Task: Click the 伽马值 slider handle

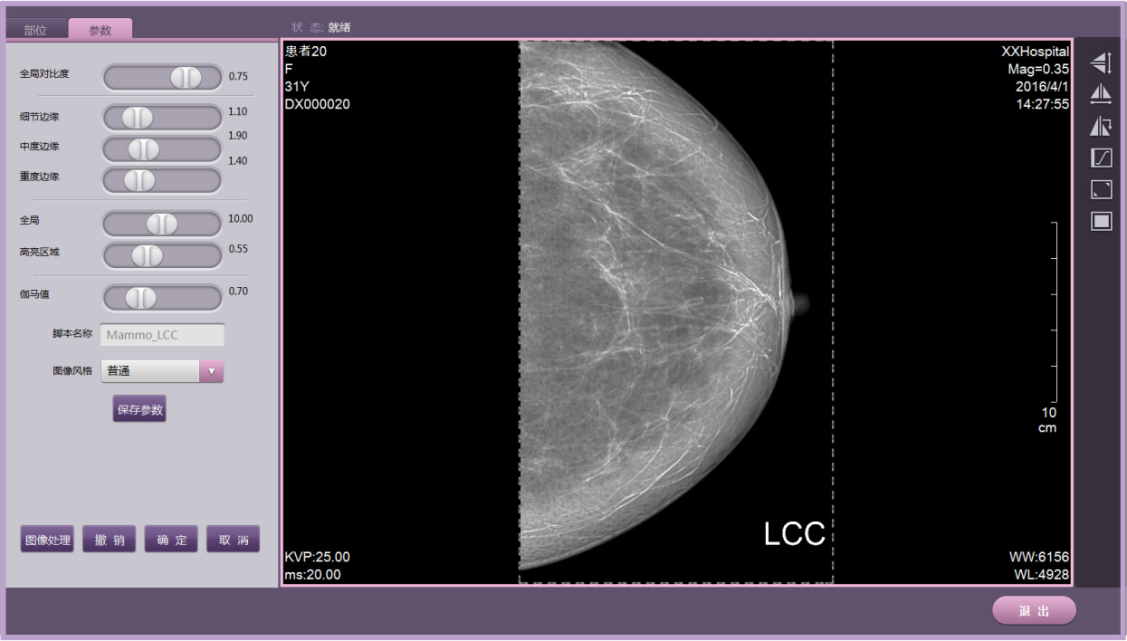Action: click(141, 298)
